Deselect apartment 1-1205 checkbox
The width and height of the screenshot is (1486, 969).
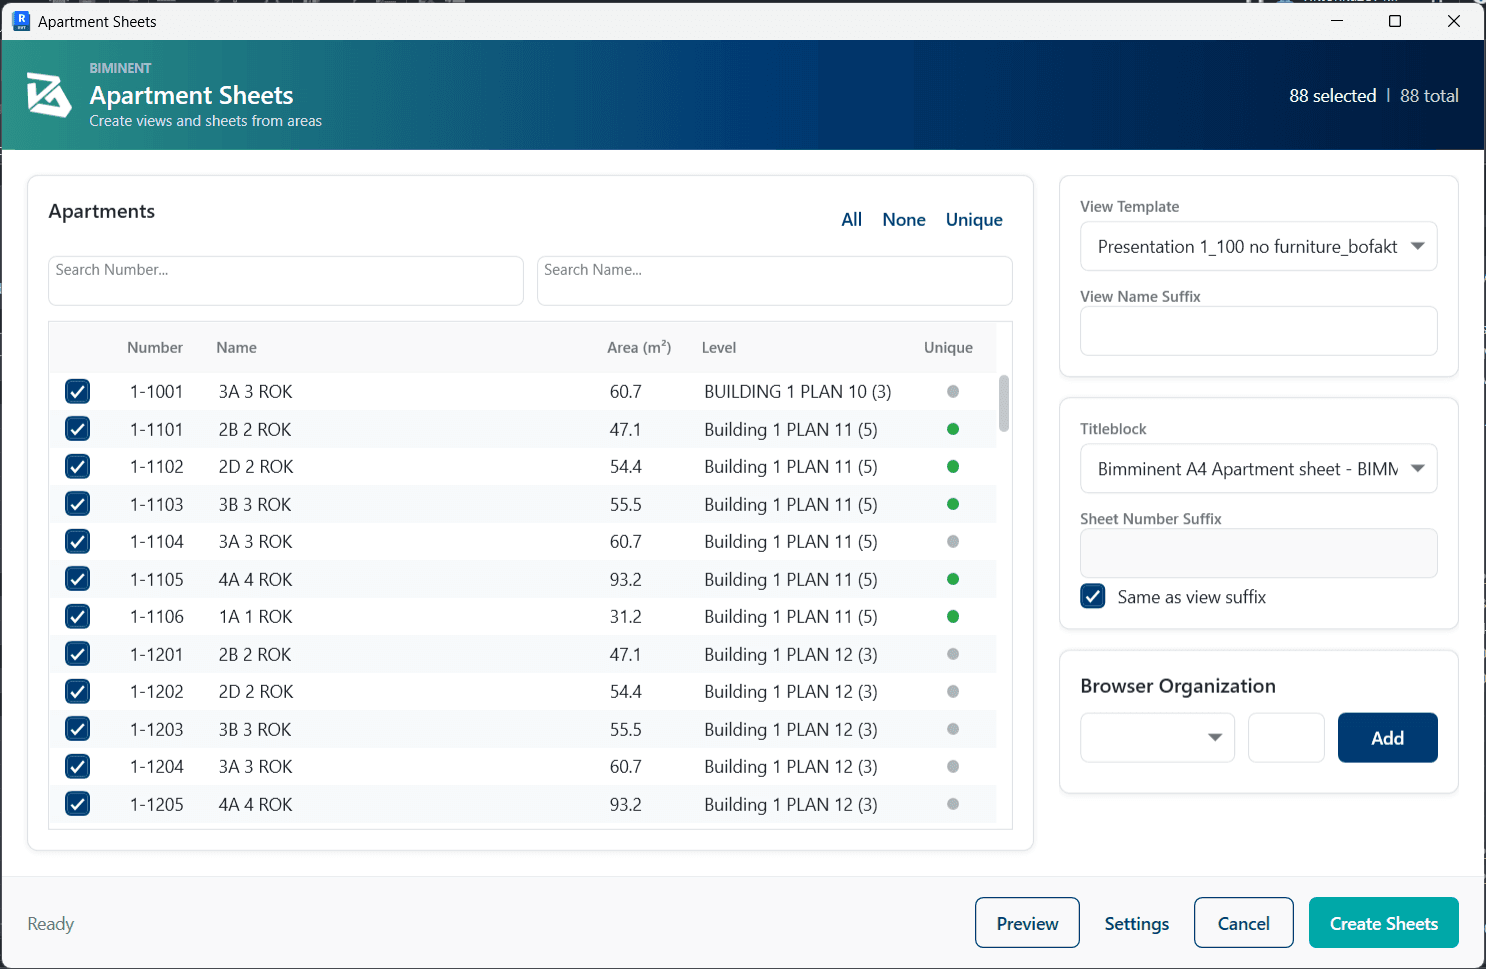pyautogui.click(x=77, y=804)
